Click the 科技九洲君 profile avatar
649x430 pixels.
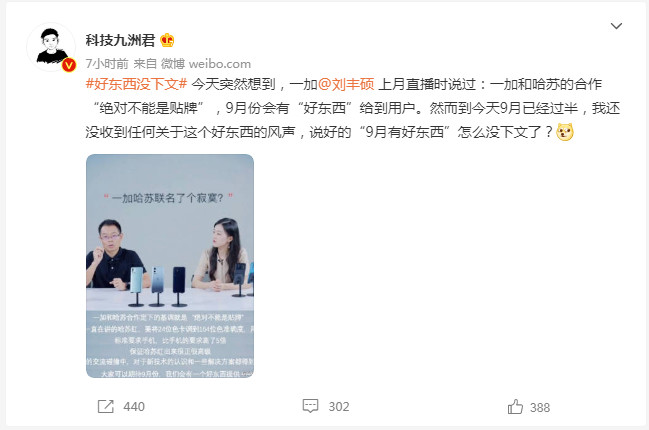click(51, 47)
